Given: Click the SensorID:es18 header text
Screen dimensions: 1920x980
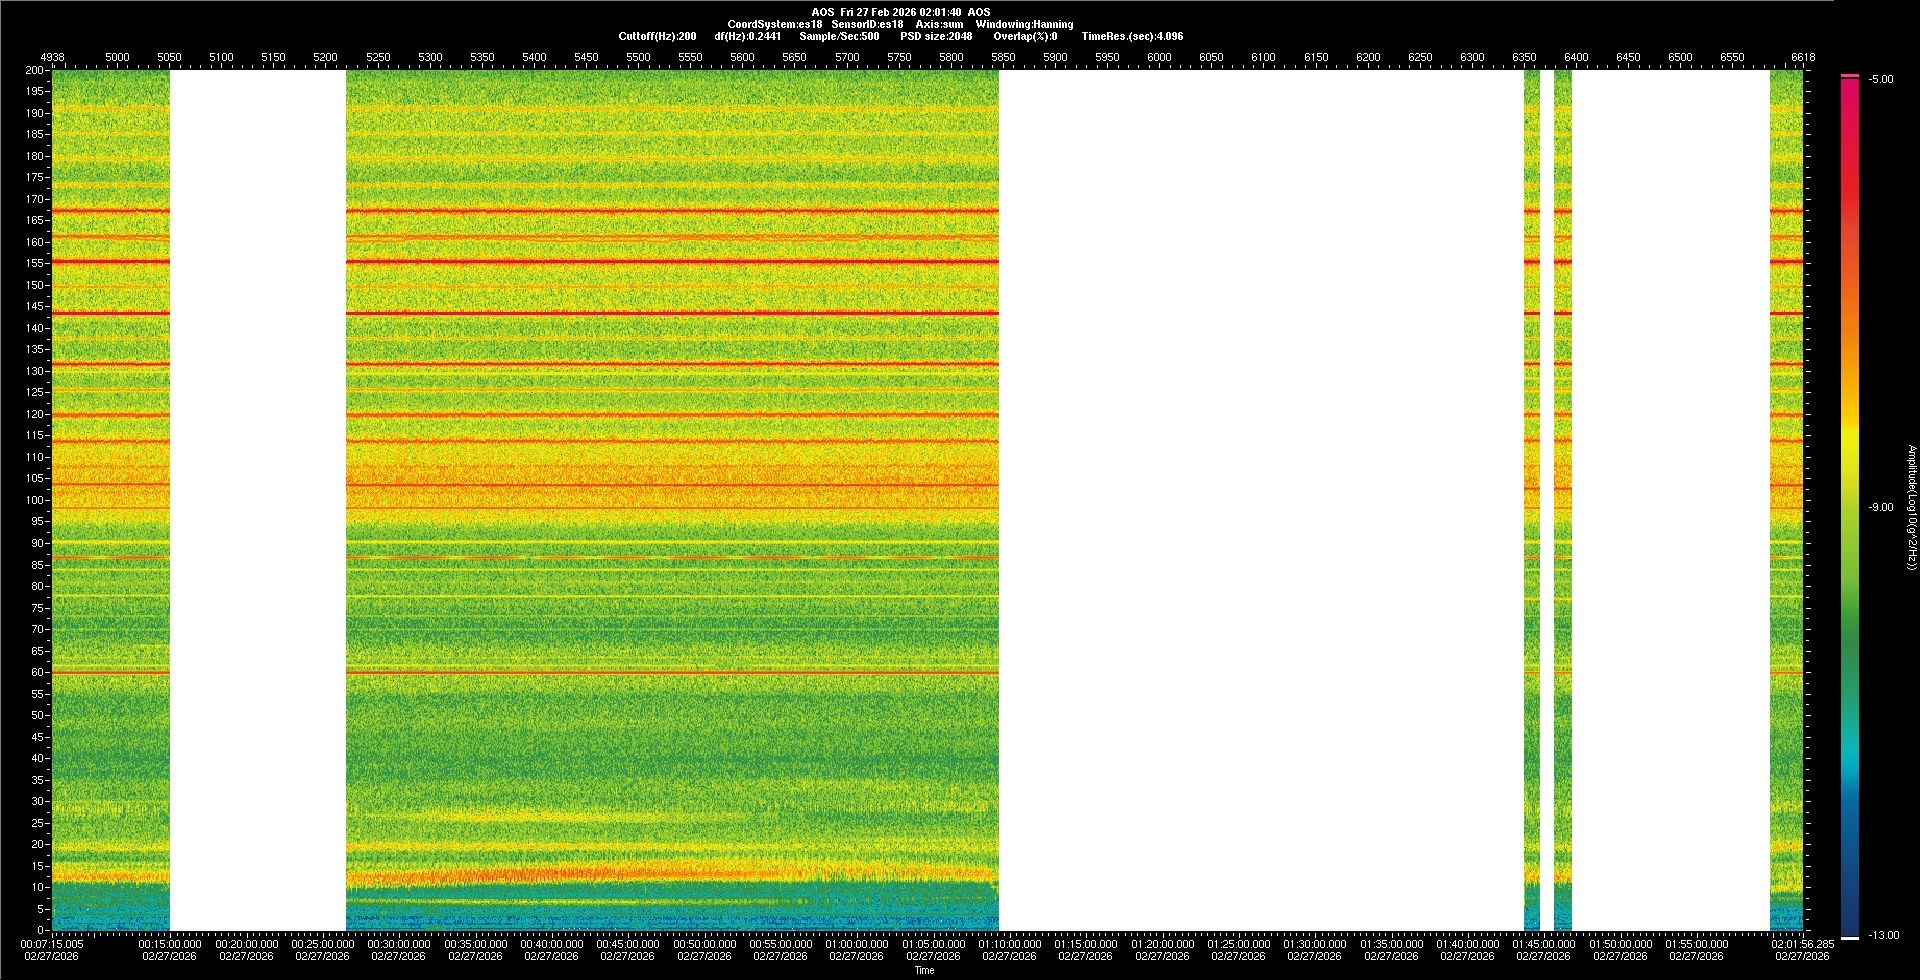Looking at the screenshot, I should click(x=867, y=24).
